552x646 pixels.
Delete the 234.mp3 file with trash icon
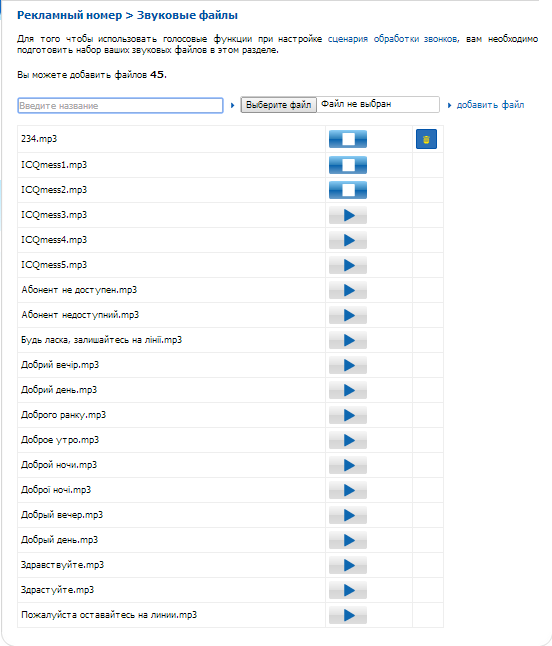click(x=426, y=139)
